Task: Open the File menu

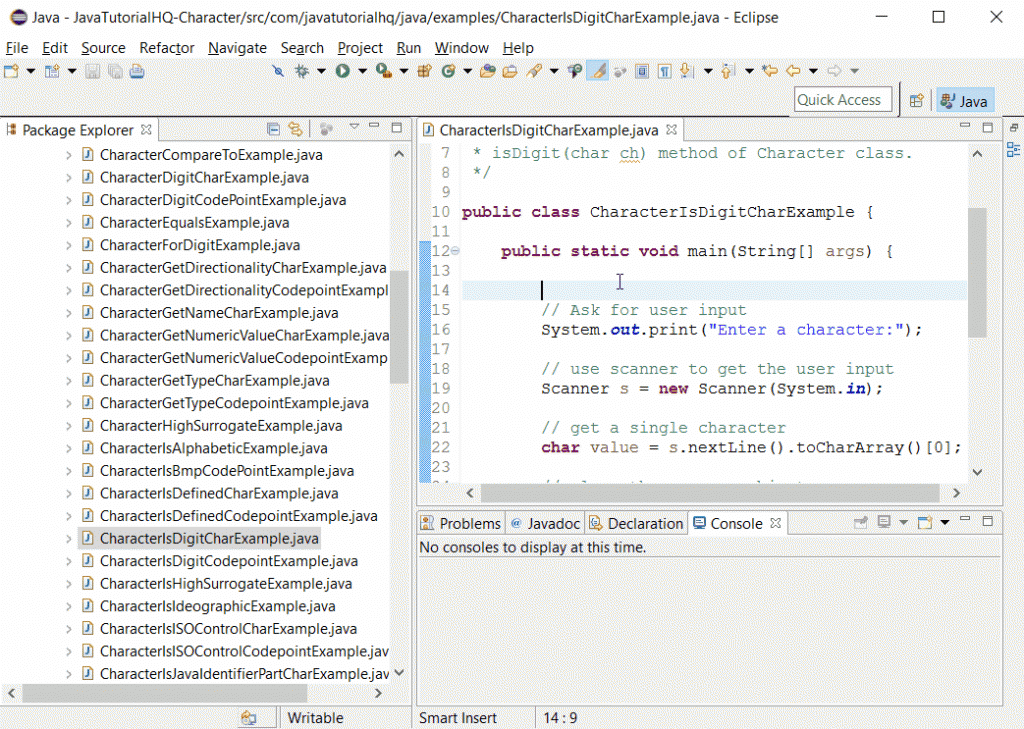Action: coord(17,48)
